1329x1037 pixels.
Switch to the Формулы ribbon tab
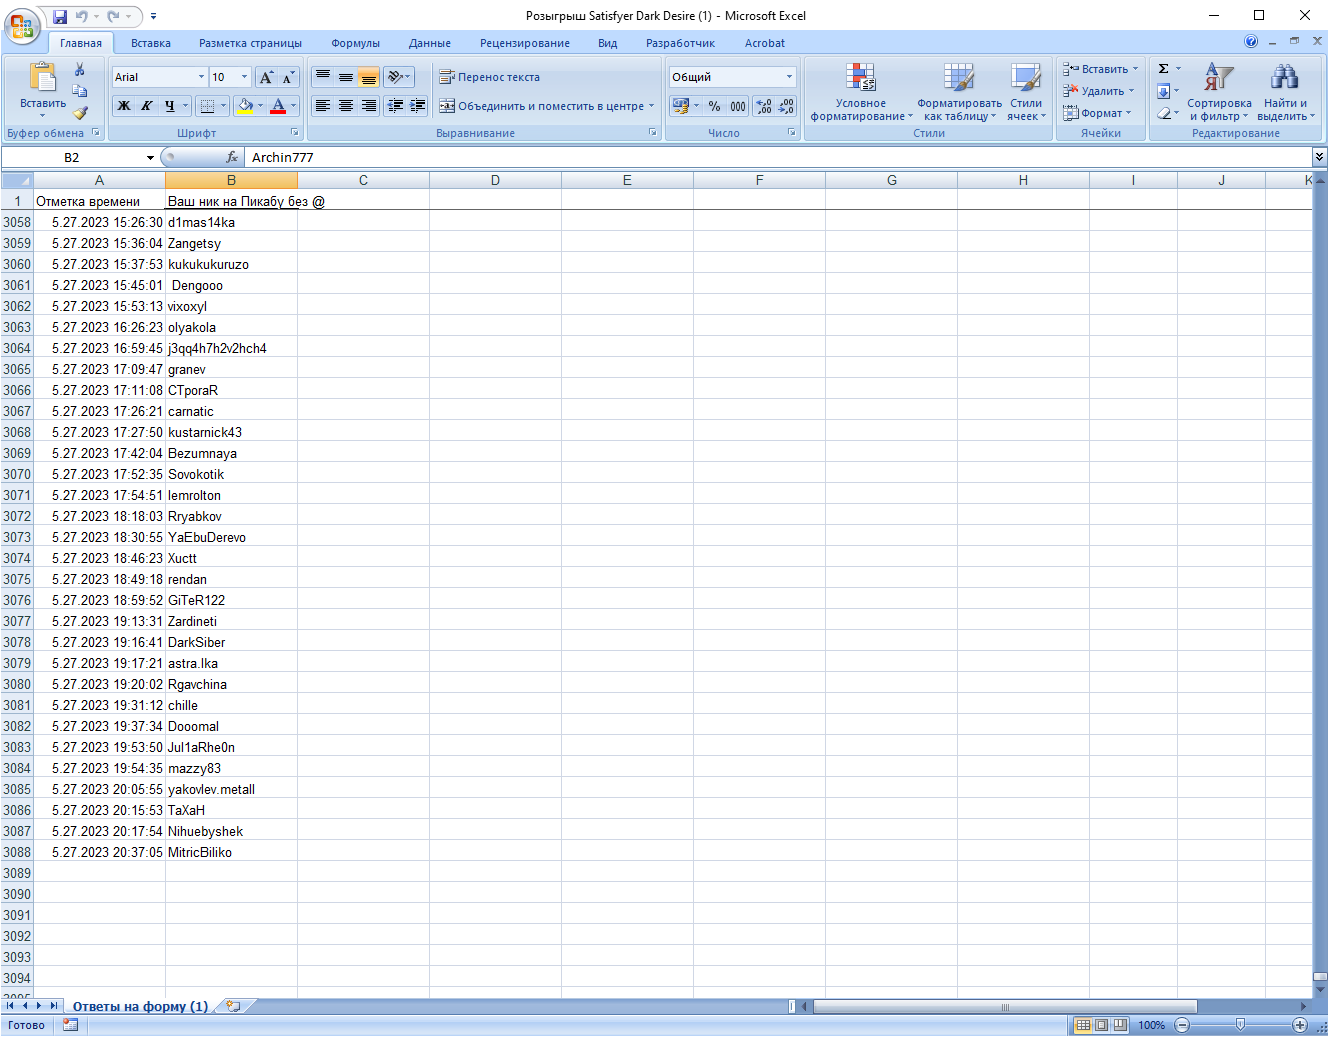click(355, 43)
